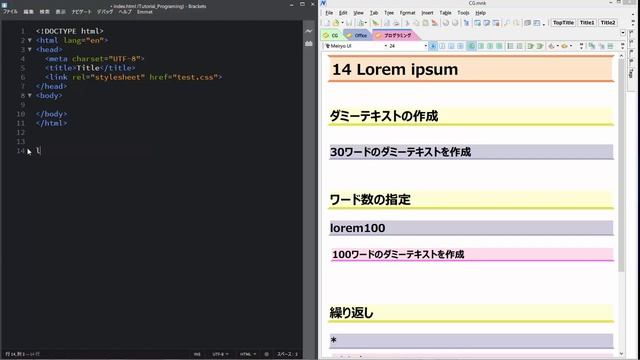Align text left in format bar
Screen dimensions: 640x360
pyautogui.click(x=471, y=46)
